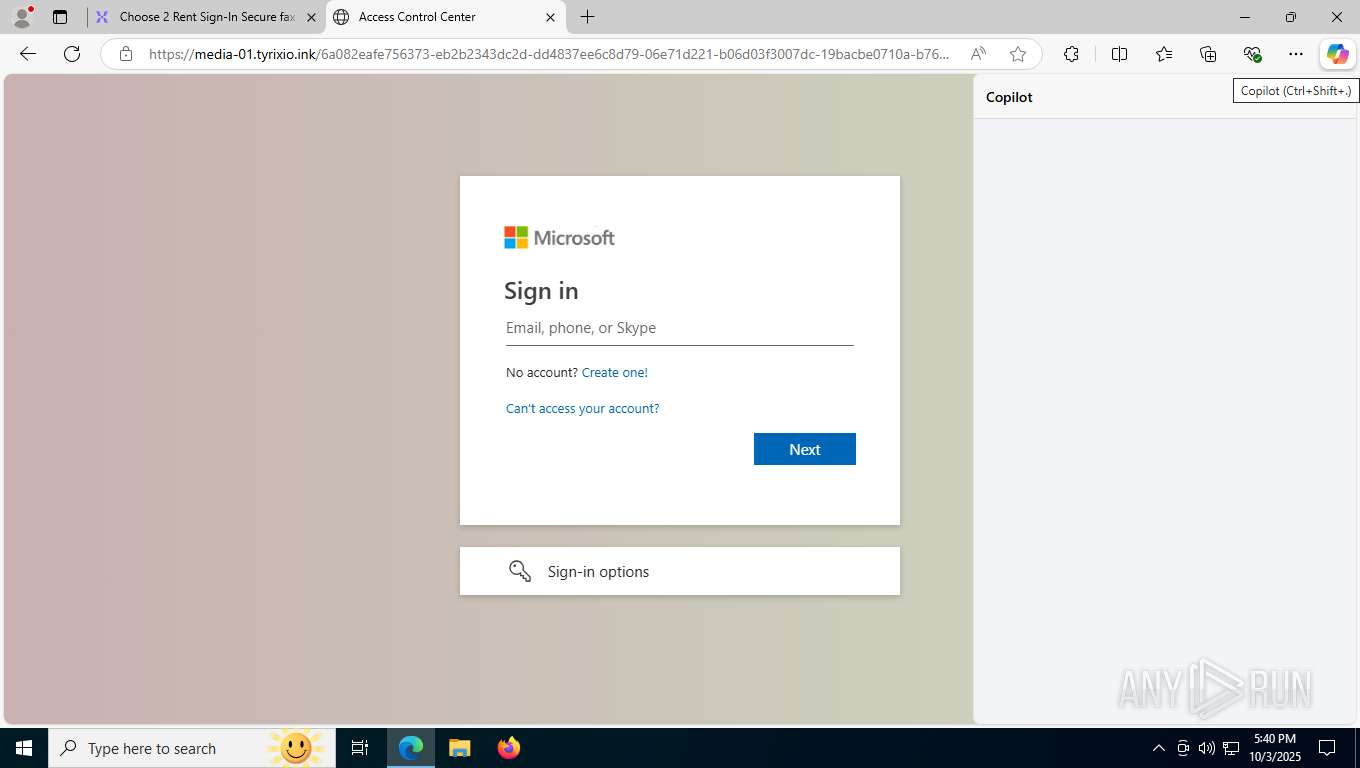Viewport: 1360px width, 768px height.
Task: Show hidden system tray icons
Action: 1159,748
